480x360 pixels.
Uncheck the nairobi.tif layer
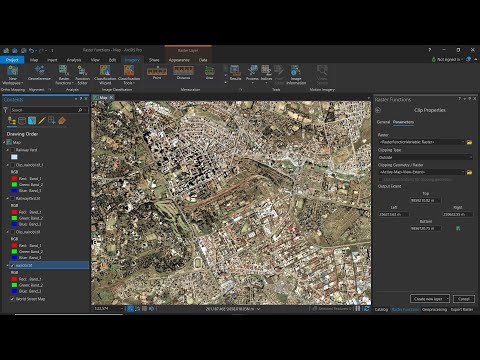tap(13, 265)
